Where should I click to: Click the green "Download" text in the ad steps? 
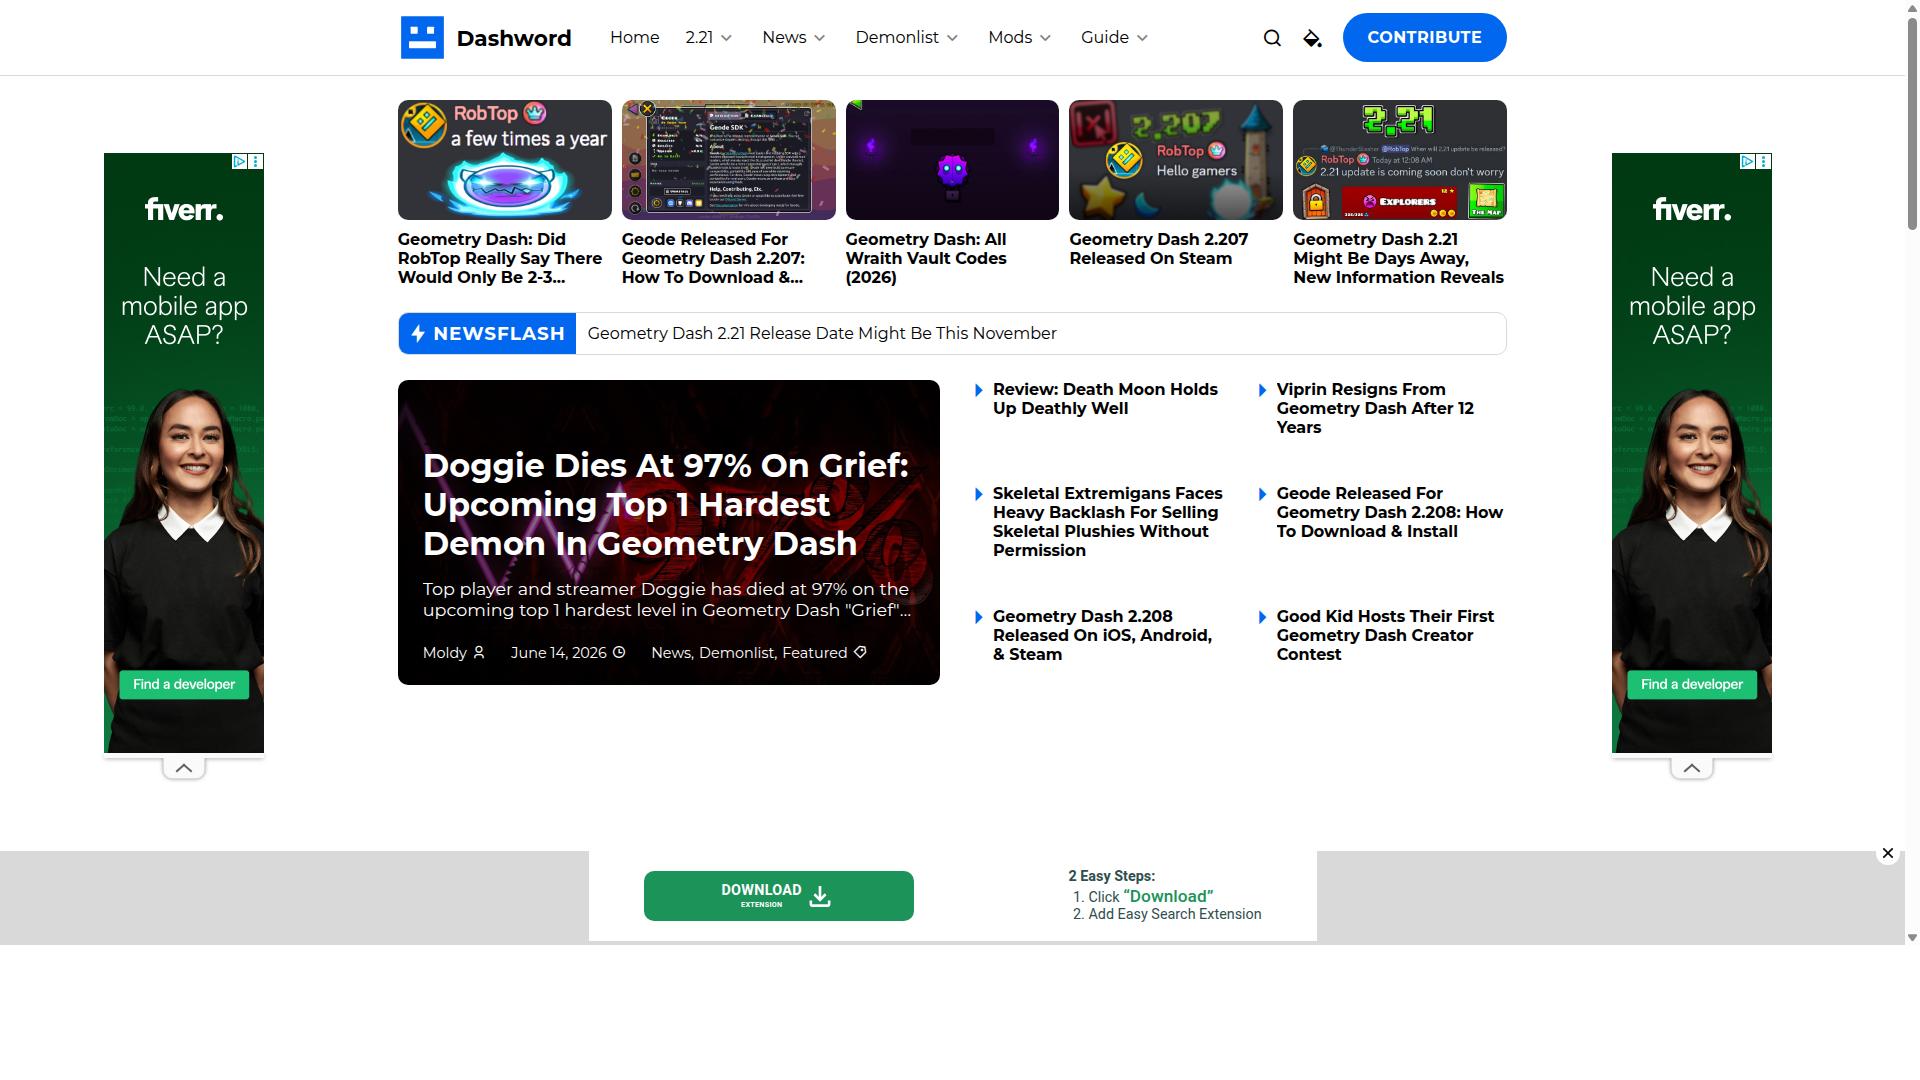[1168, 897]
